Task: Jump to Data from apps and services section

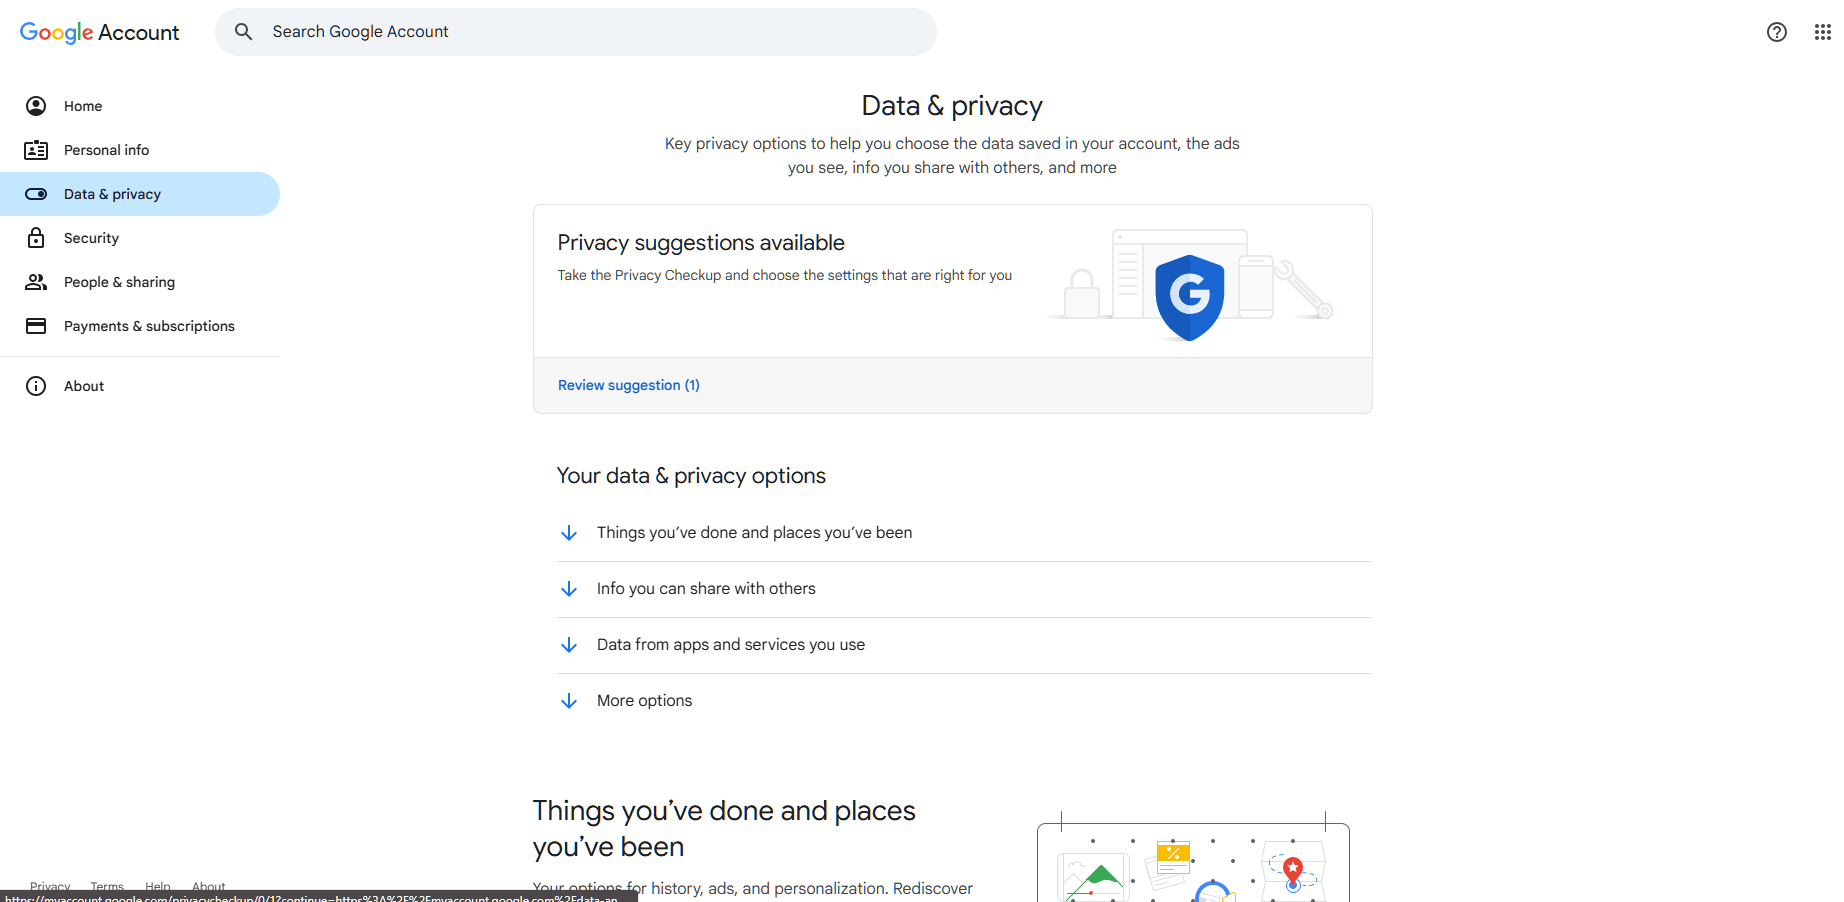Action: pyautogui.click(x=730, y=645)
